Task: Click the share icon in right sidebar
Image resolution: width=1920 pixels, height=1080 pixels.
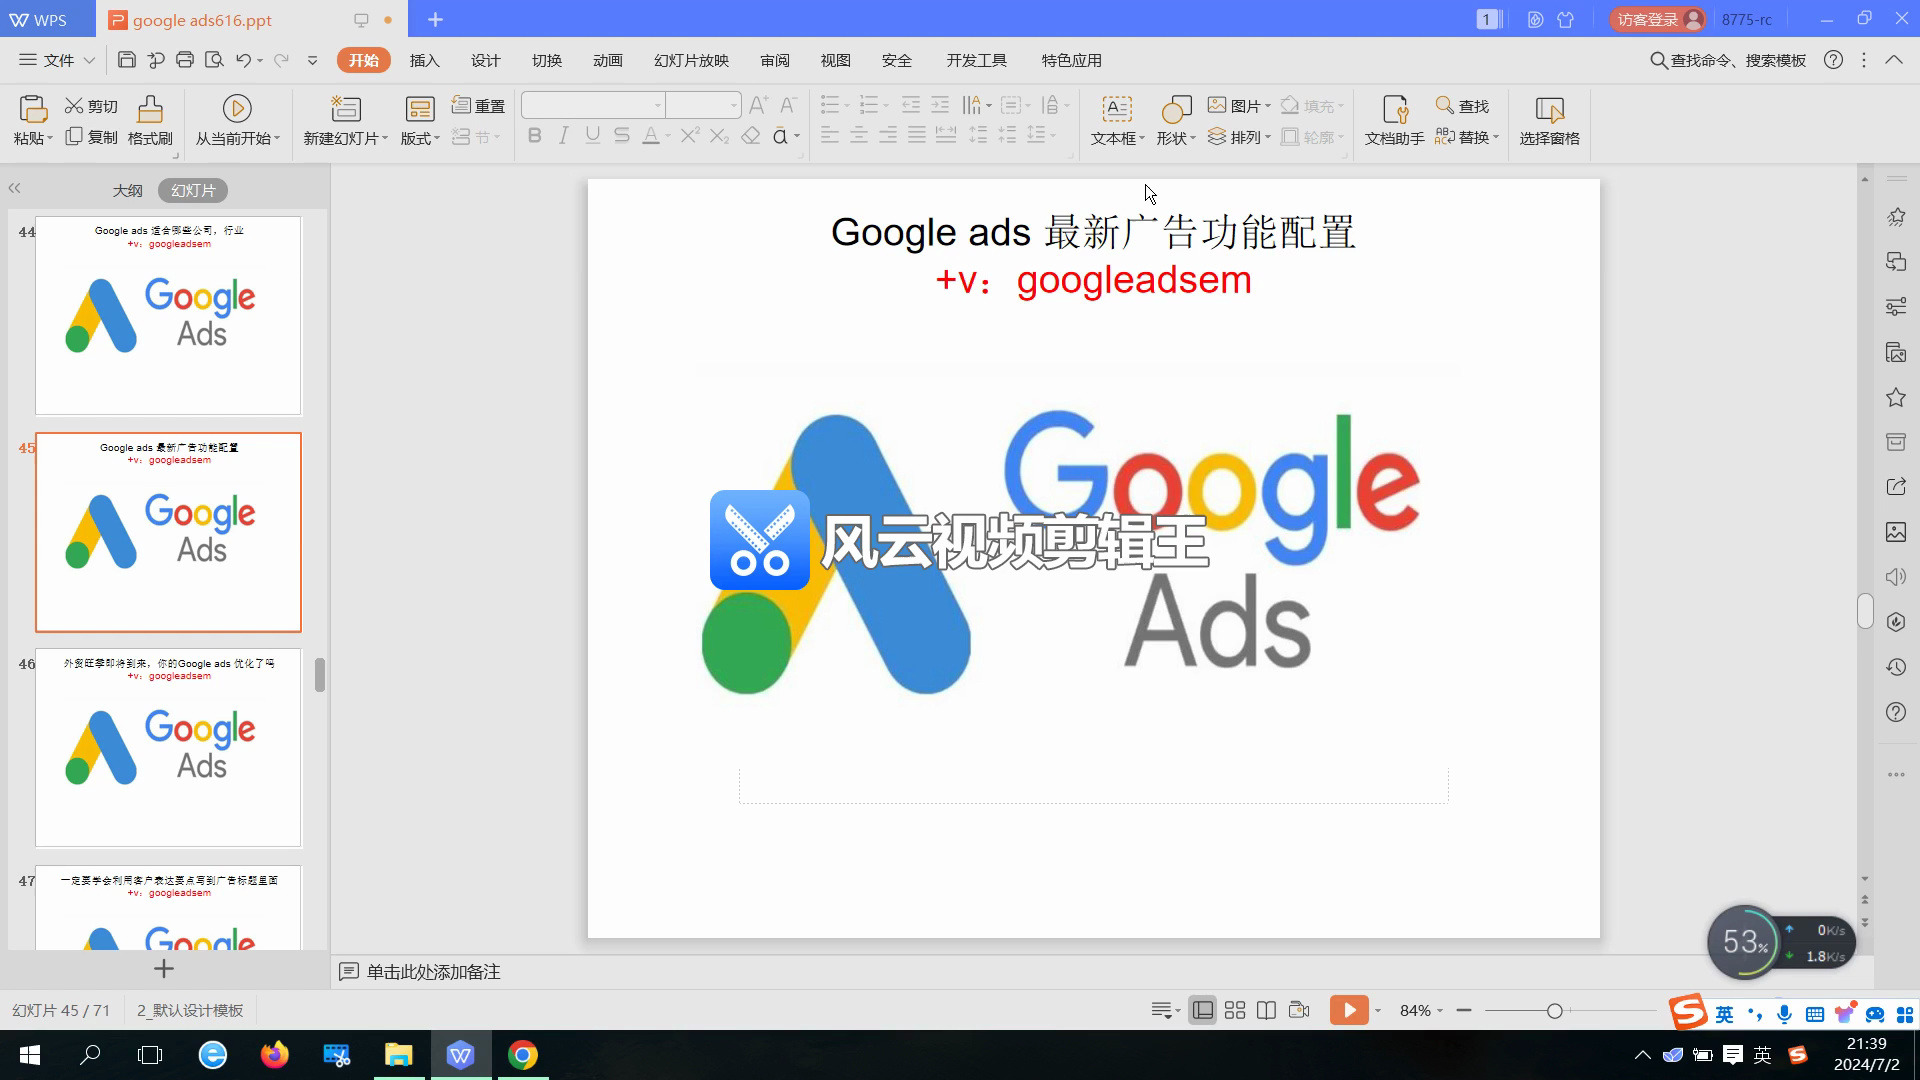Action: [1896, 486]
